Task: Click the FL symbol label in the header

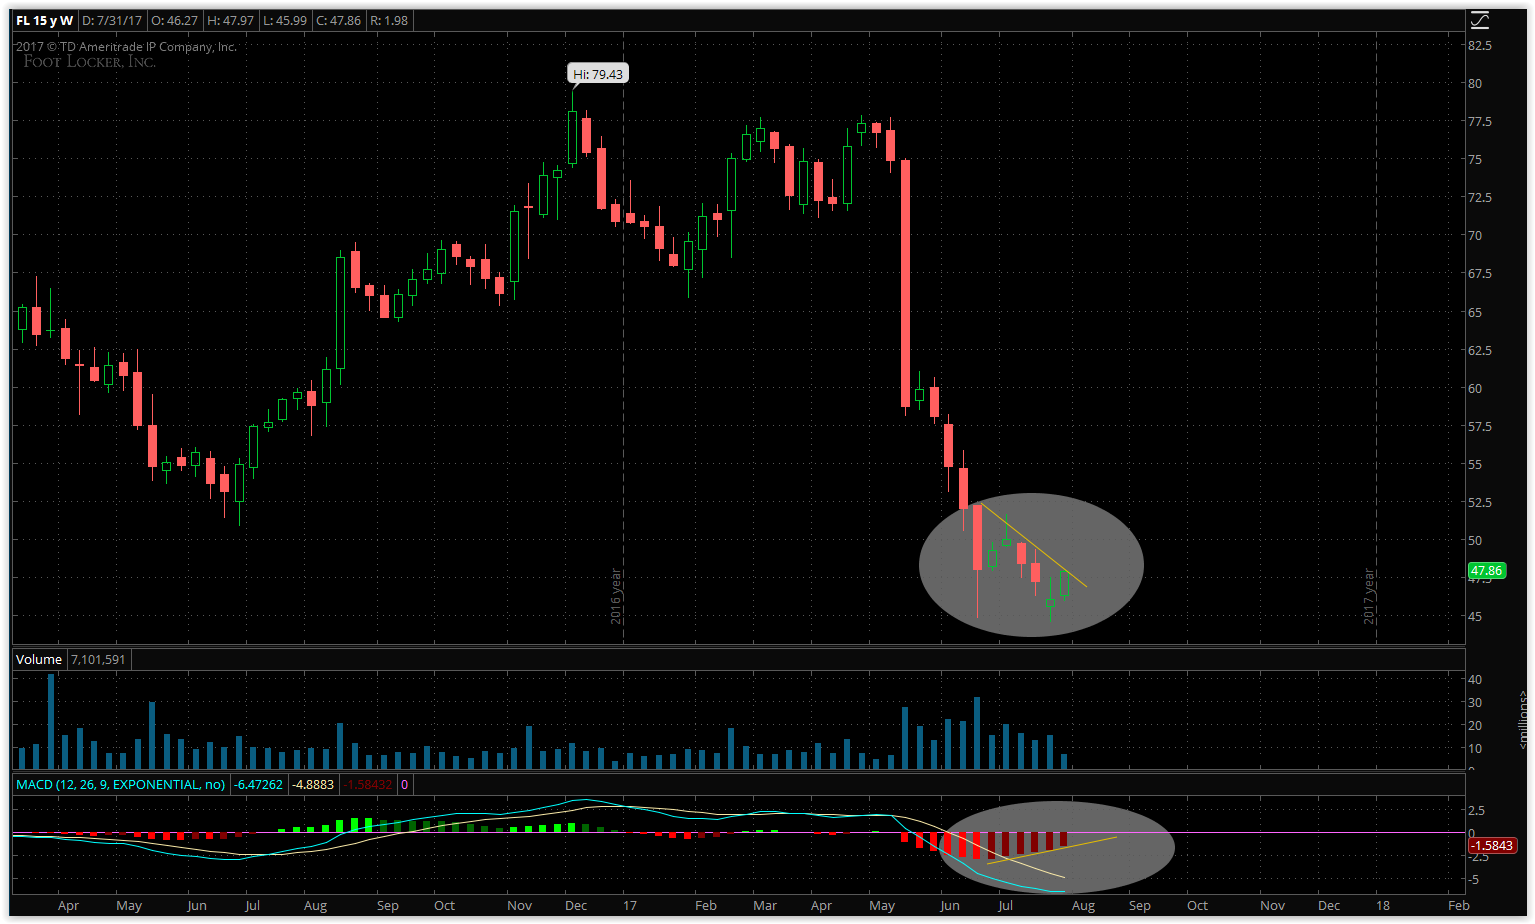Action: (x=22, y=18)
